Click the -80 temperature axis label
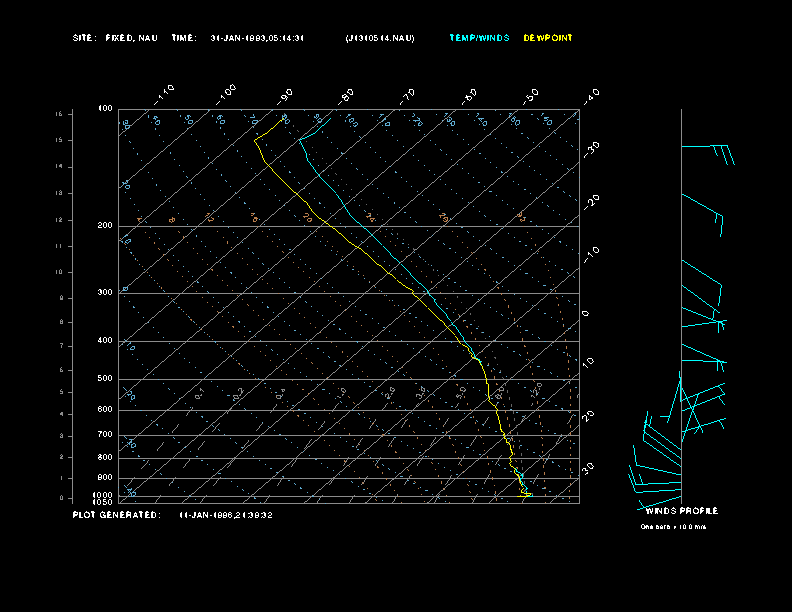This screenshot has height=612, width=792. click(x=347, y=95)
